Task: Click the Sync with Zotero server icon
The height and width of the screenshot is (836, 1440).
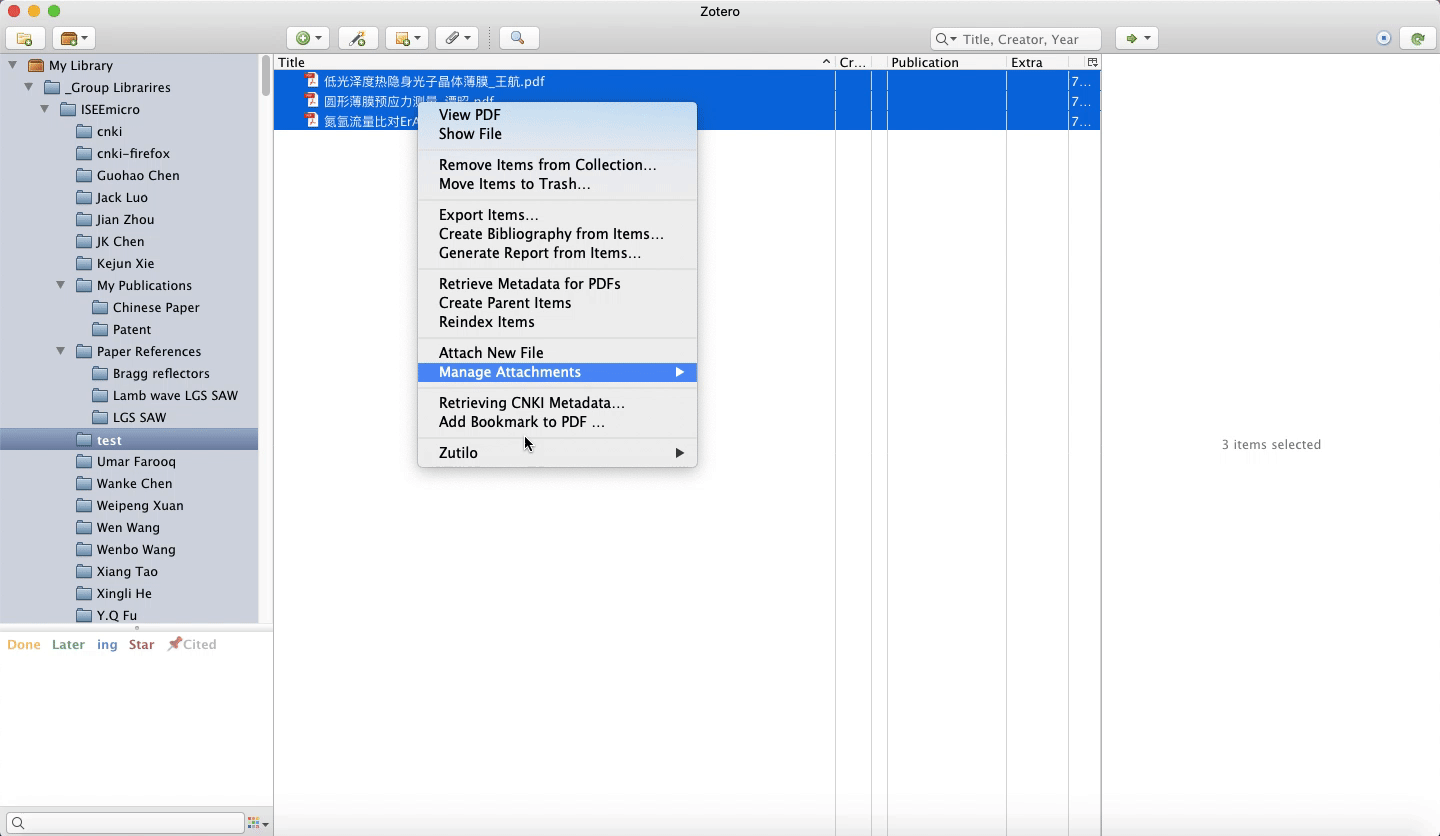Action: pyautogui.click(x=1418, y=38)
